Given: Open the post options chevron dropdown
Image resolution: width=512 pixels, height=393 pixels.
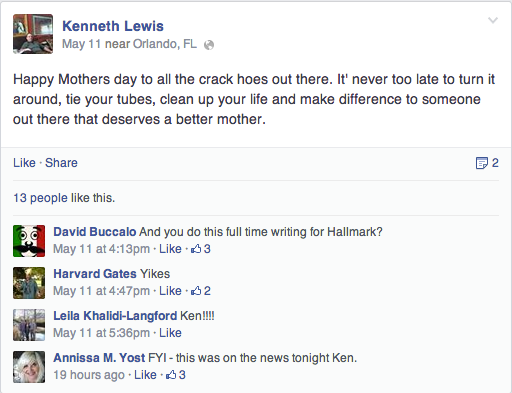Looking at the screenshot, I should click(493, 21).
